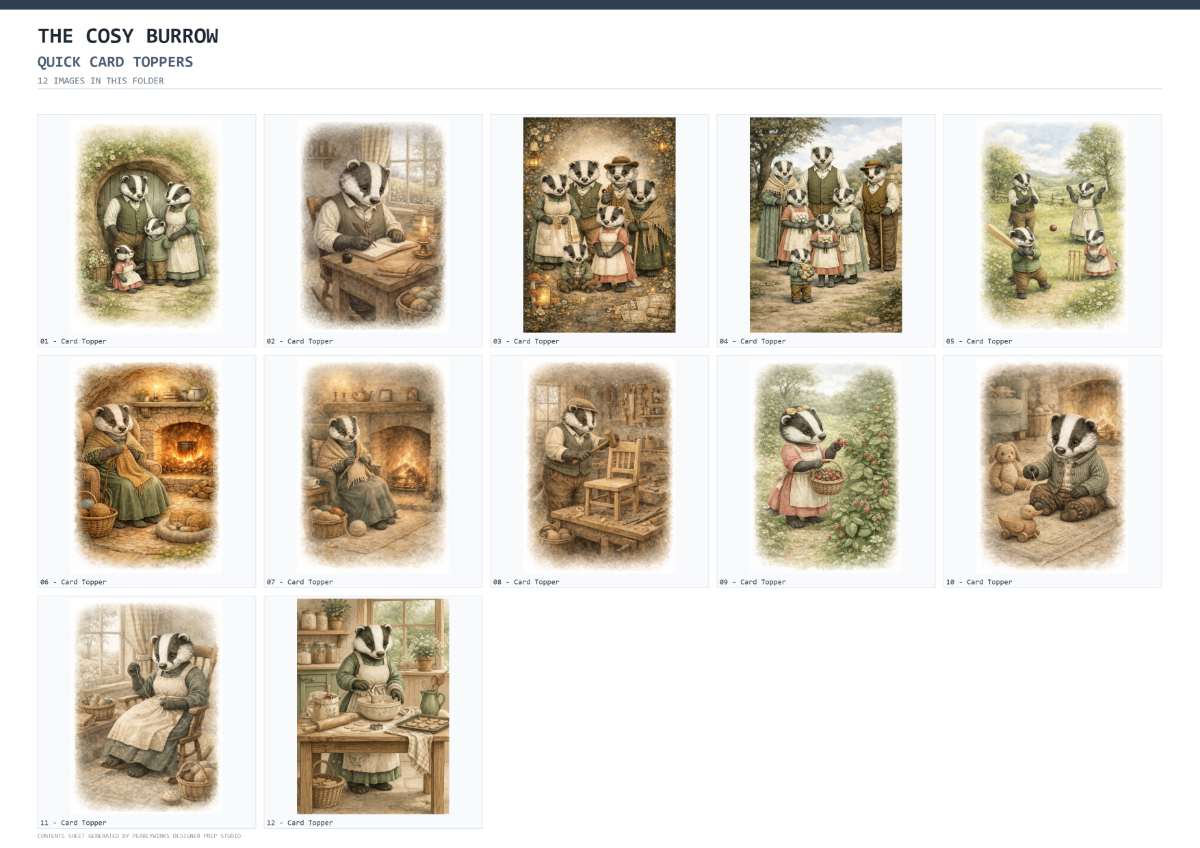Click the '05 - Card Topper' caption
Screen dimensions: 1200x848
pyautogui.click(x=979, y=341)
